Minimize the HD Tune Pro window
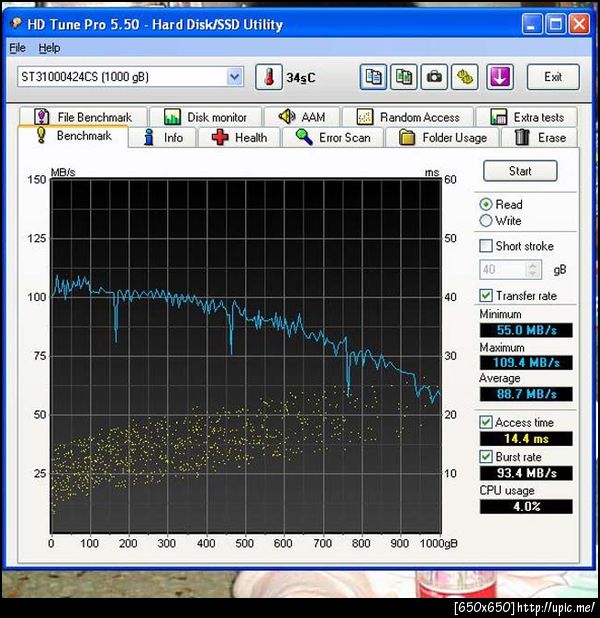Viewport: 600px width, 618px height. (532, 24)
